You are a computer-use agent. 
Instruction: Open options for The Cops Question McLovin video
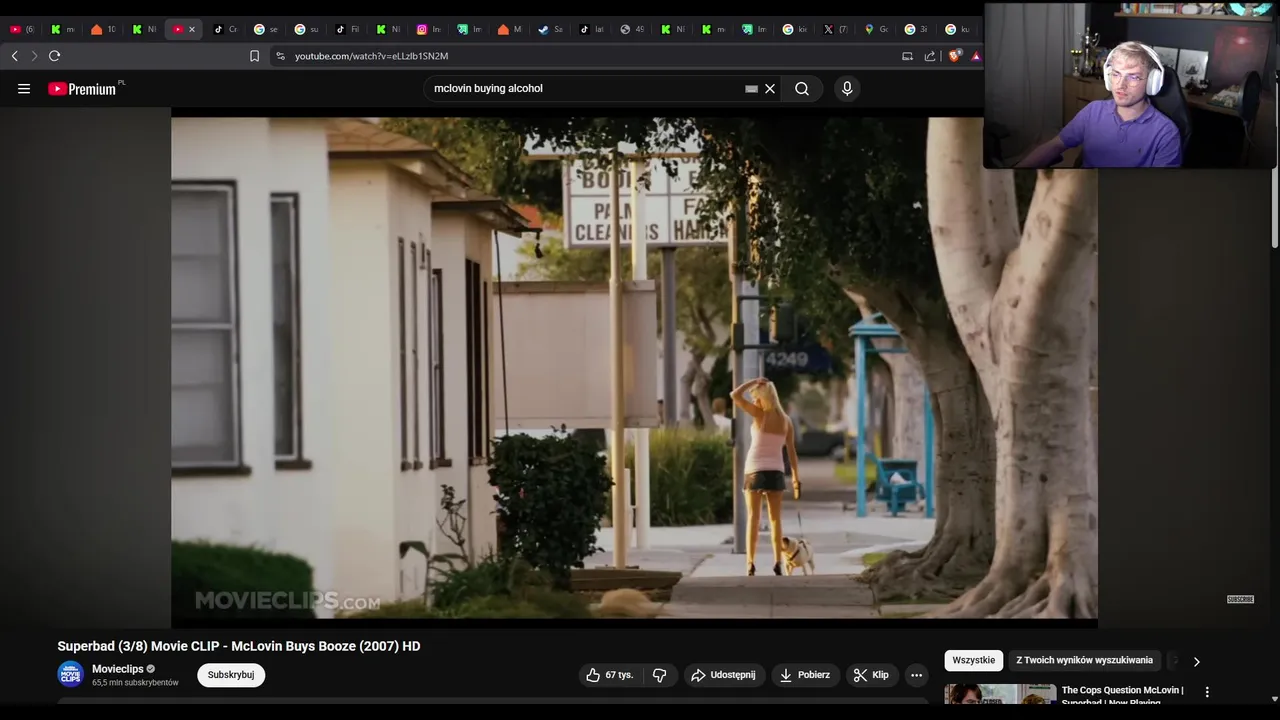click(1207, 691)
